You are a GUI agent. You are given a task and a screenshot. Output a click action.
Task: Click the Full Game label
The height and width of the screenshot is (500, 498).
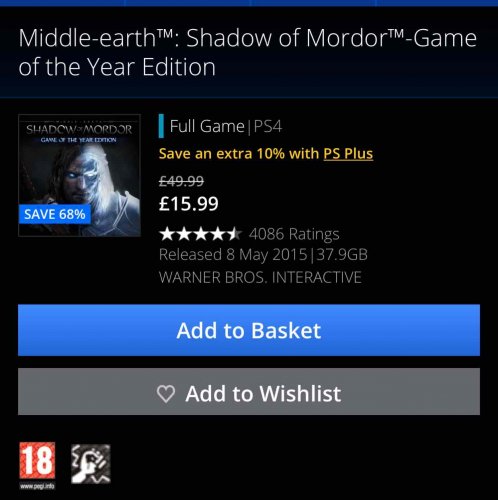(207, 126)
